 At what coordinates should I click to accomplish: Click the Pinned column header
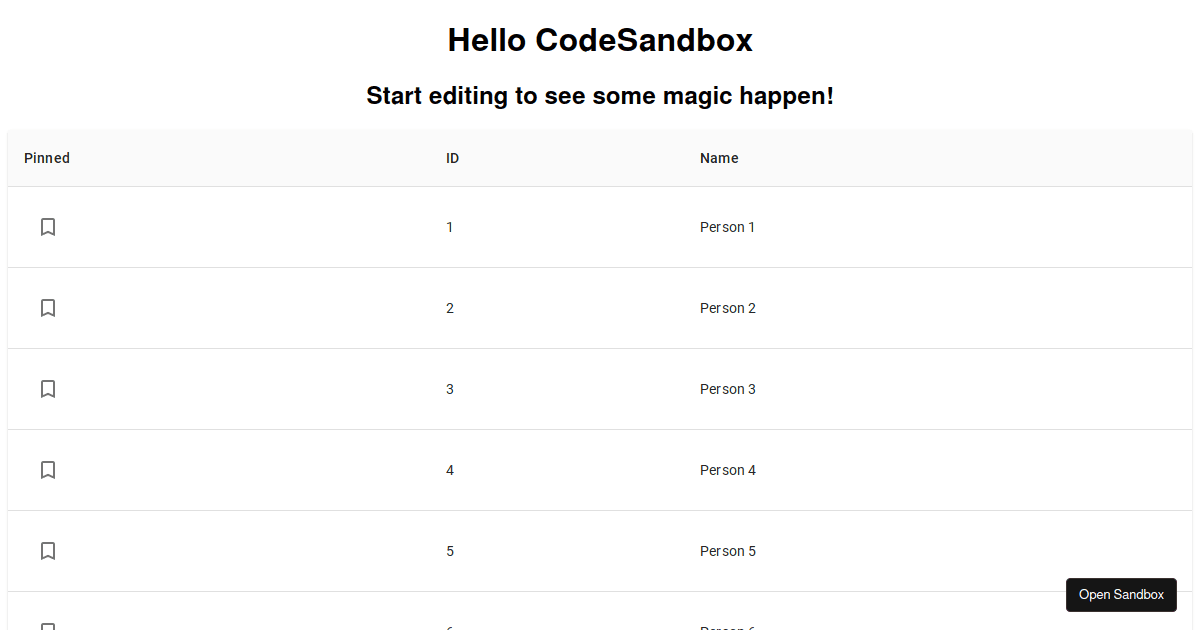point(46,158)
